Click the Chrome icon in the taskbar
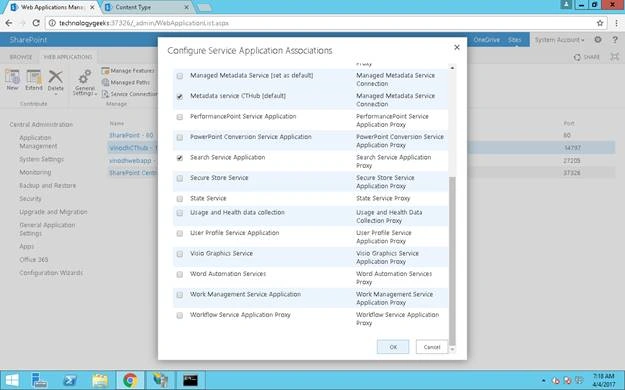This screenshot has width=625, height=390. click(x=130, y=380)
